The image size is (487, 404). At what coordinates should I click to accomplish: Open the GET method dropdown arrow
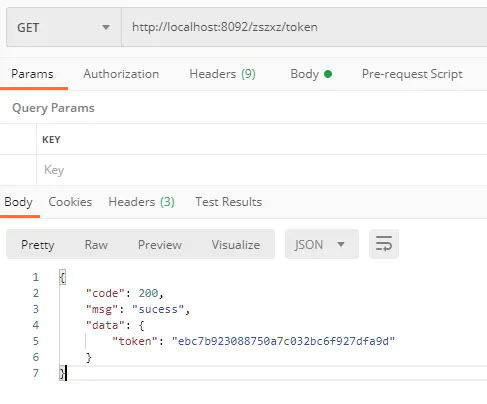click(x=106, y=27)
